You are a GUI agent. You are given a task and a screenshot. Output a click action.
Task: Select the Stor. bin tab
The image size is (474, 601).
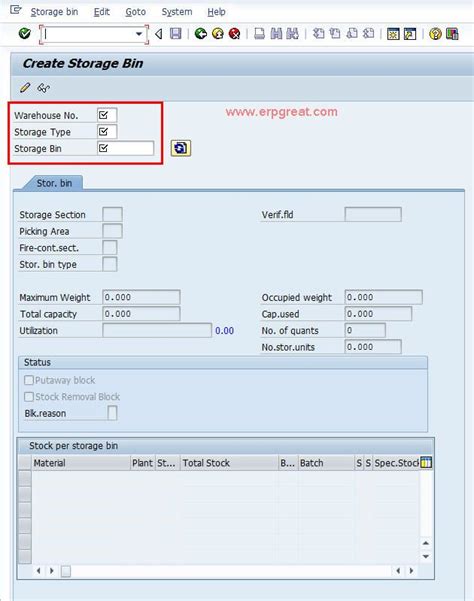(x=54, y=183)
